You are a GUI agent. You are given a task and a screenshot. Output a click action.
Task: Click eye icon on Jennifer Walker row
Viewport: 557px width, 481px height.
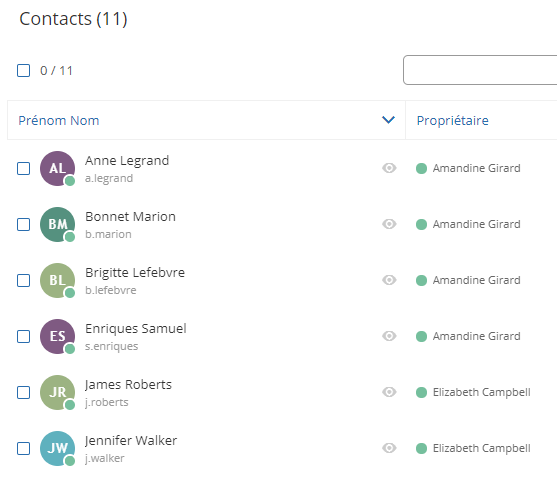(x=389, y=448)
